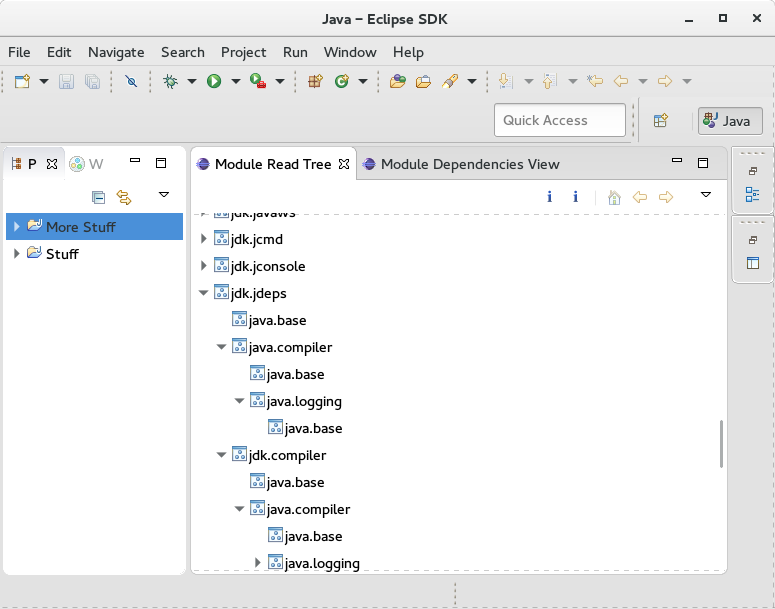Minimize the Module Read Tree view
The height and width of the screenshot is (609, 775).
[677, 160]
